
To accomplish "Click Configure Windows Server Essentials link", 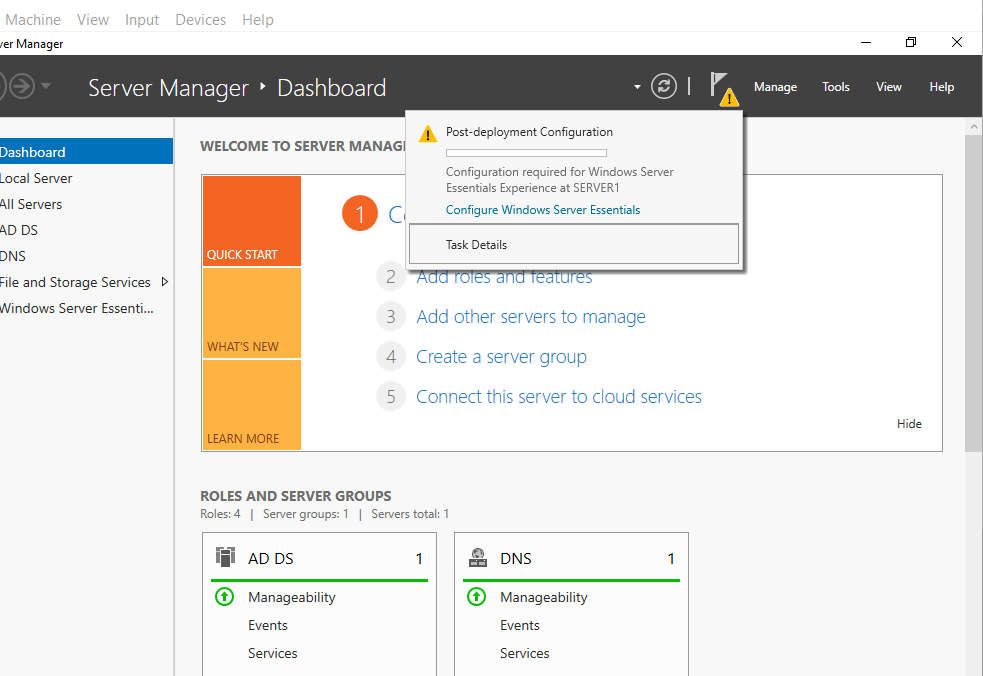I will click(543, 209).
